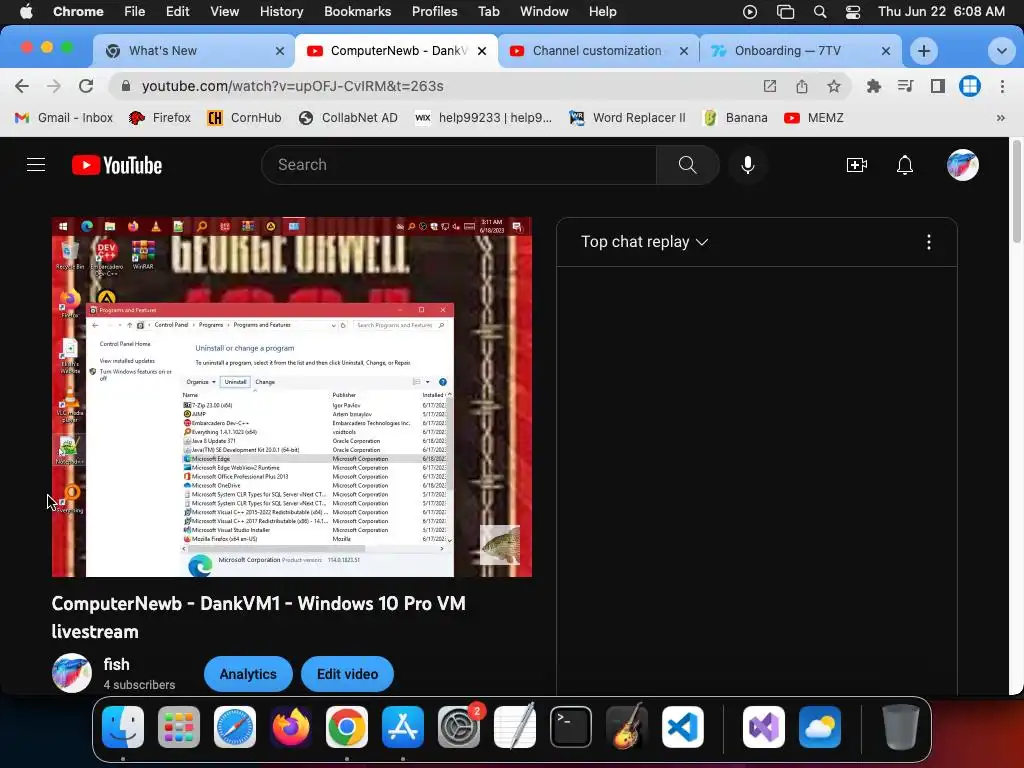
Task: View the site info lock icon
Action: click(126, 86)
